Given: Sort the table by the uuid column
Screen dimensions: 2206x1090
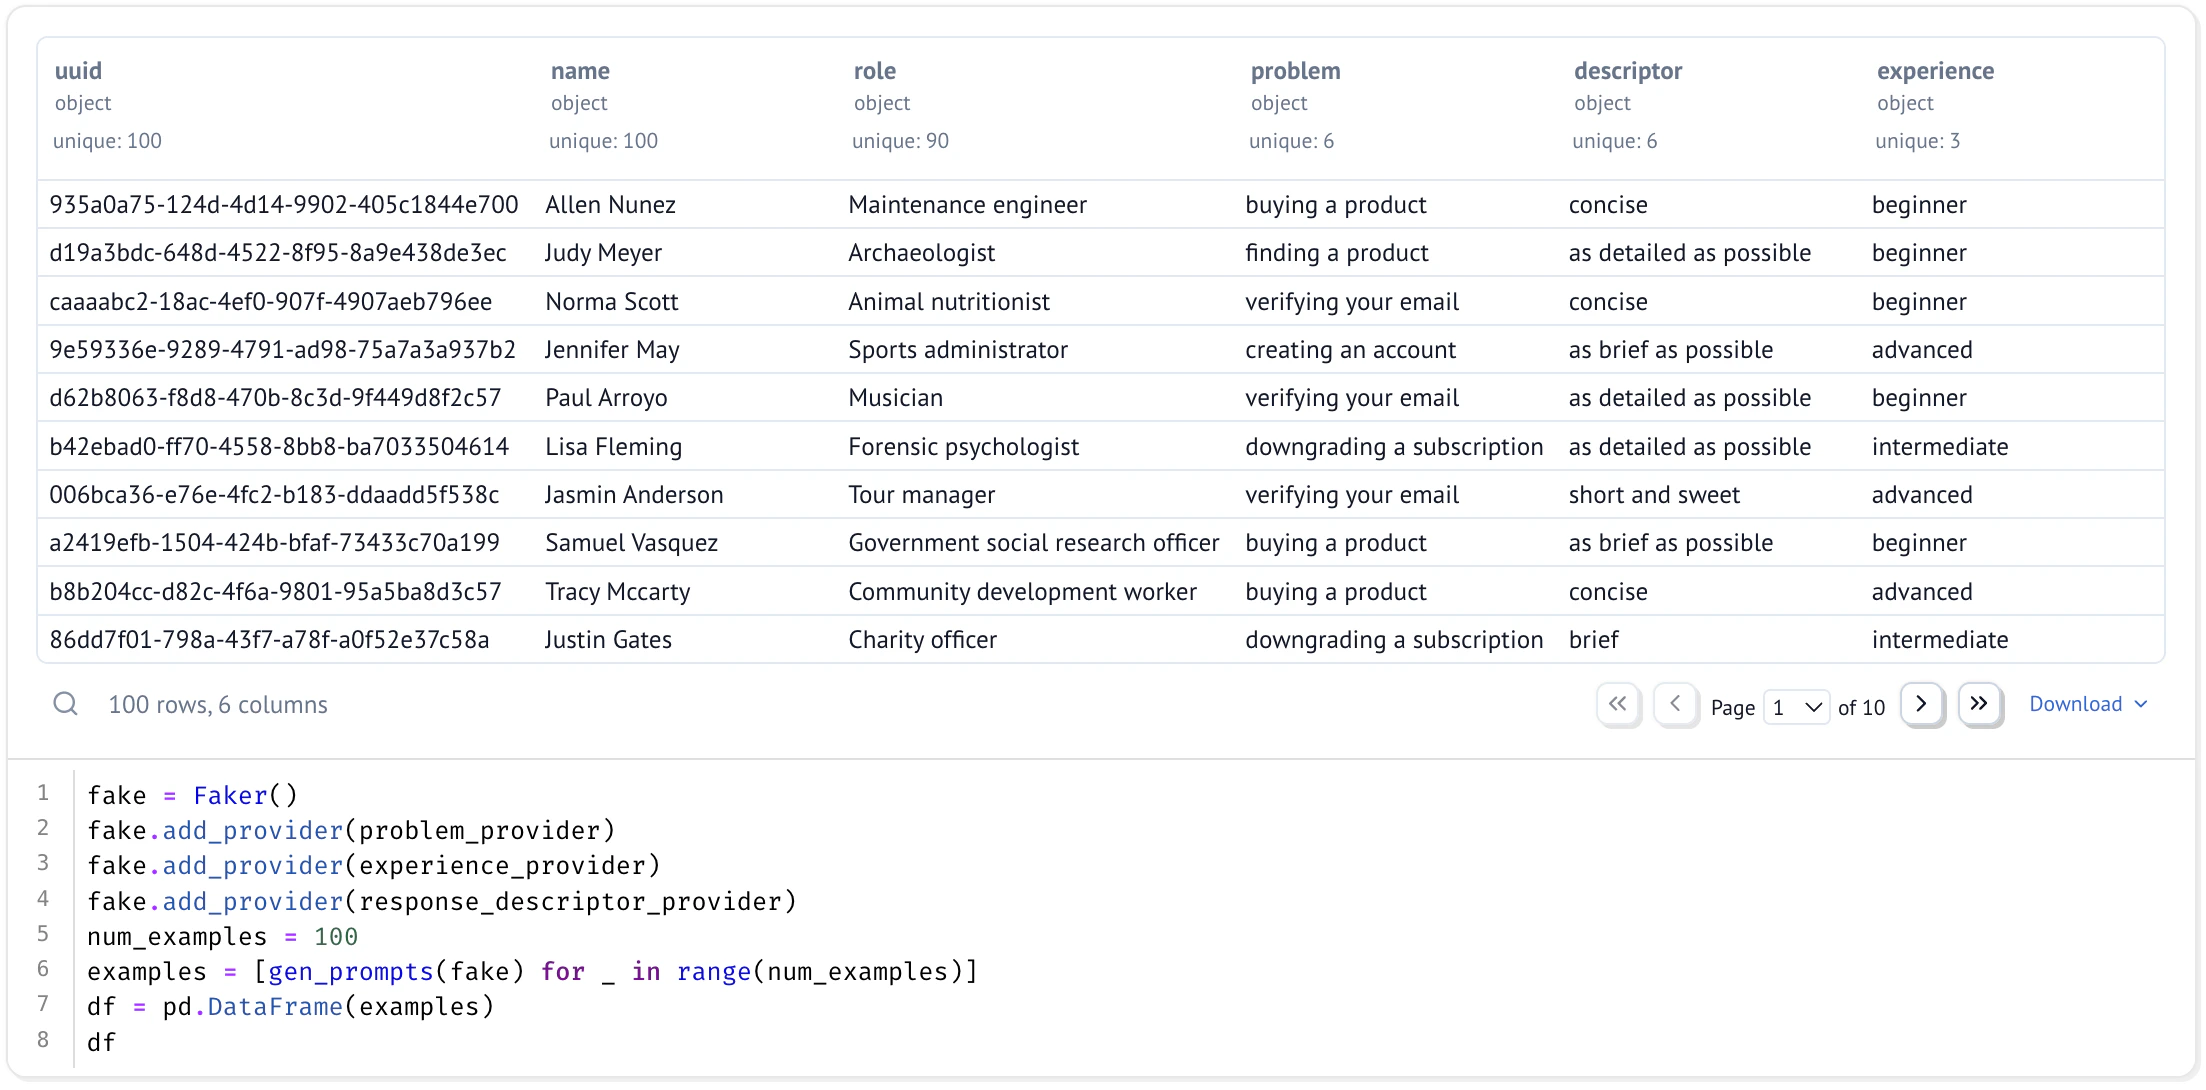Looking at the screenshot, I should [x=78, y=71].
